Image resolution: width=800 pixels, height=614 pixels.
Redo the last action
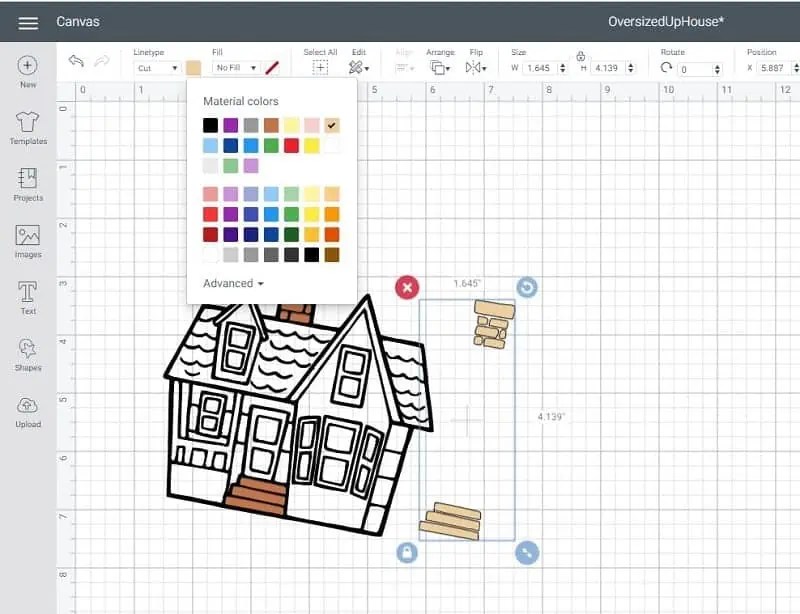tap(102, 61)
